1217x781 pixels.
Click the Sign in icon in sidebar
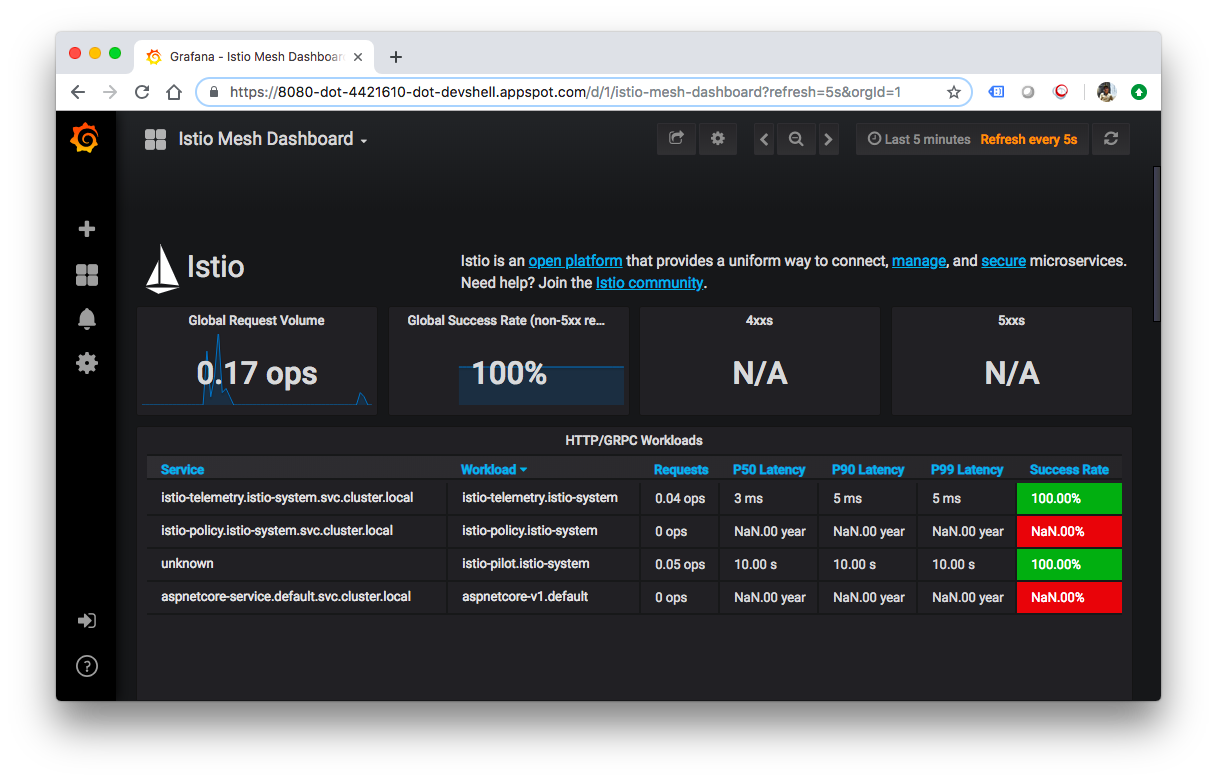[87, 621]
